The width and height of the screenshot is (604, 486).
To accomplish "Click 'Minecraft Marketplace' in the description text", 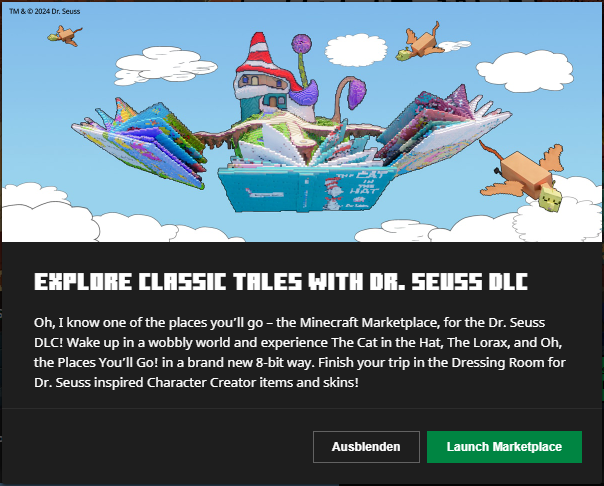I will click(368, 322).
